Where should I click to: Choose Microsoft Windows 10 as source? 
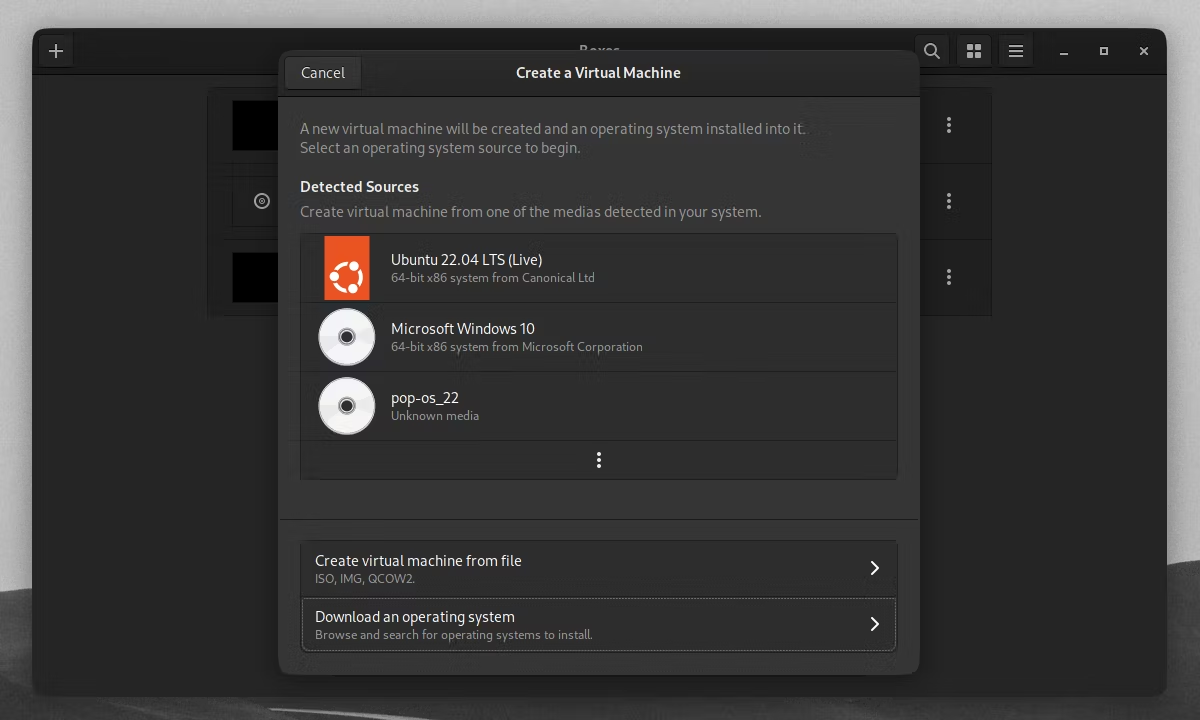click(x=599, y=337)
